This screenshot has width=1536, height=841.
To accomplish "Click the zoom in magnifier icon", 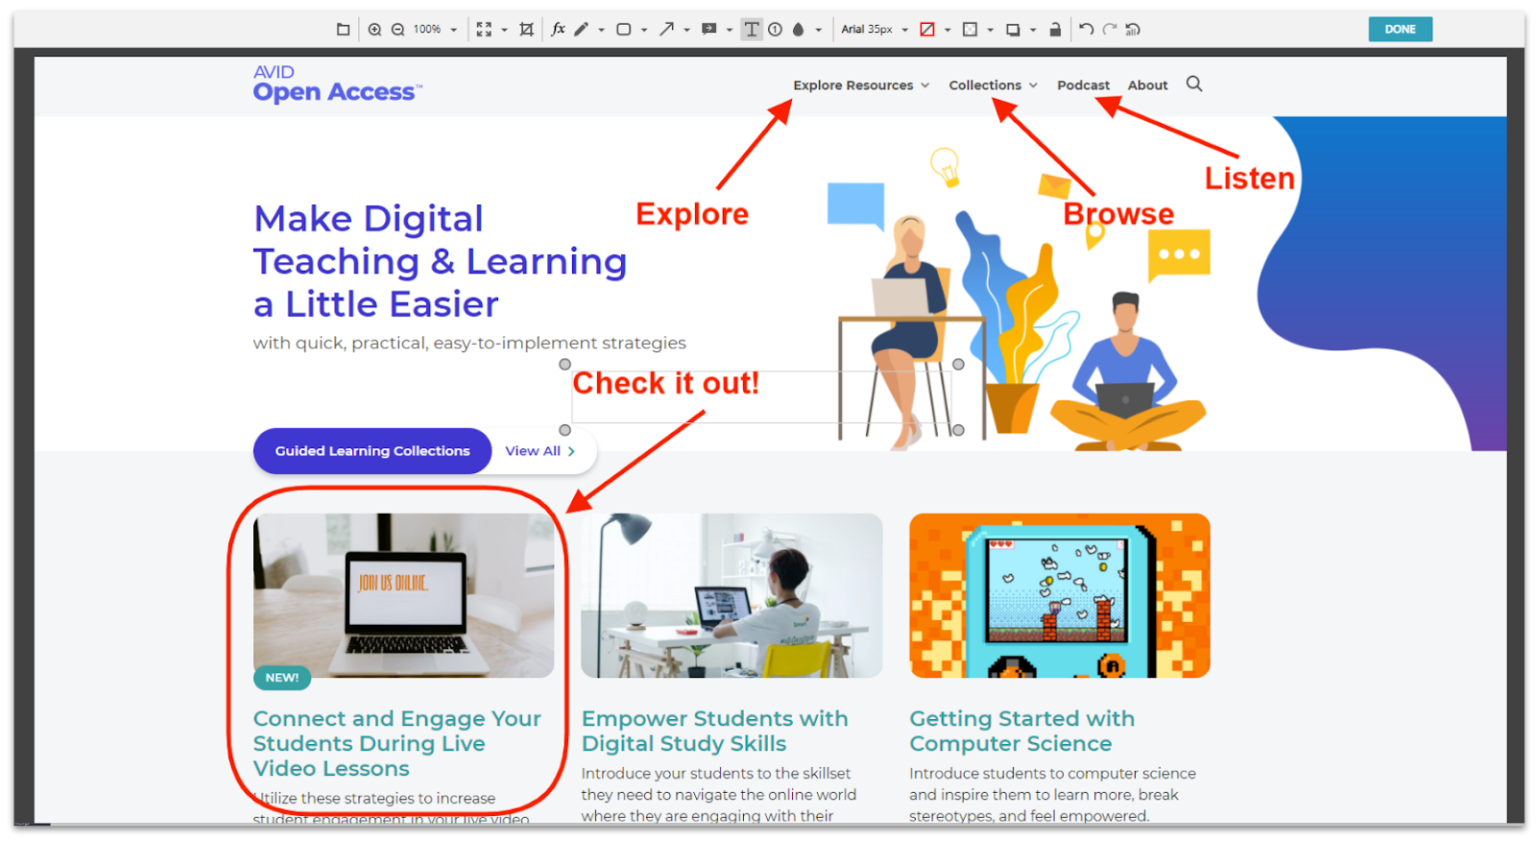I will 374,30.
